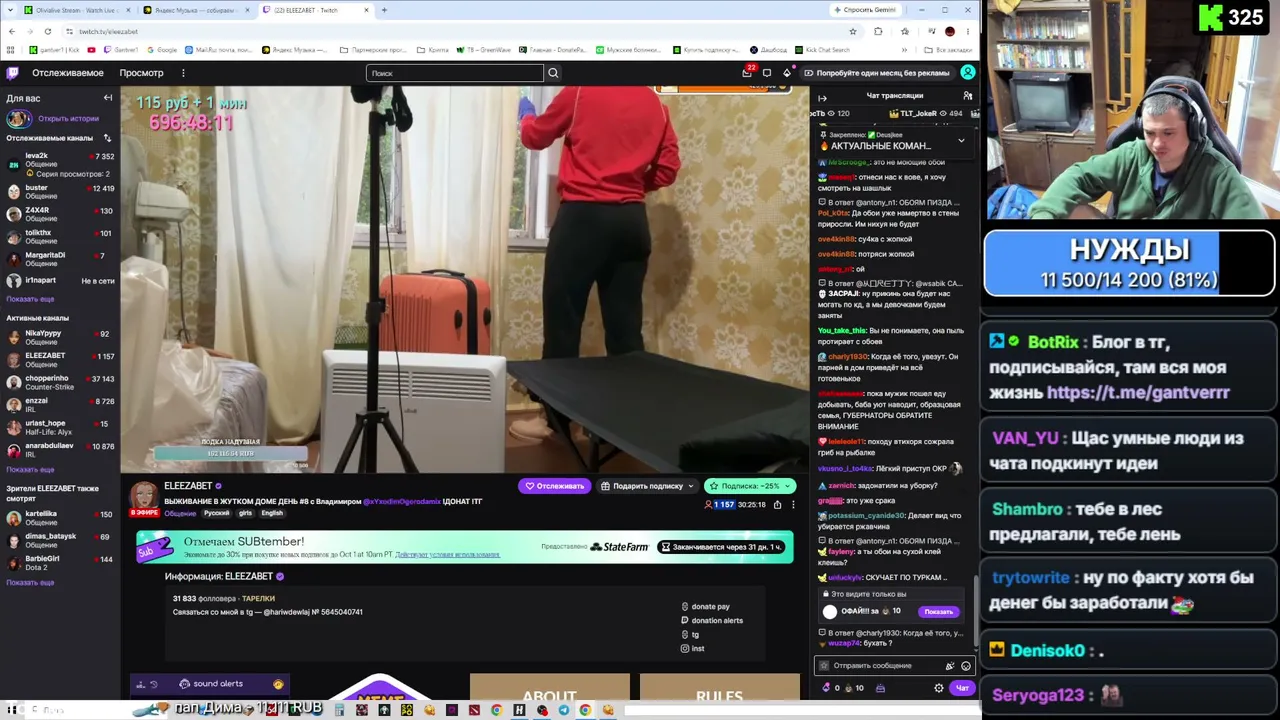Select the Русский stream tag

click(x=217, y=513)
